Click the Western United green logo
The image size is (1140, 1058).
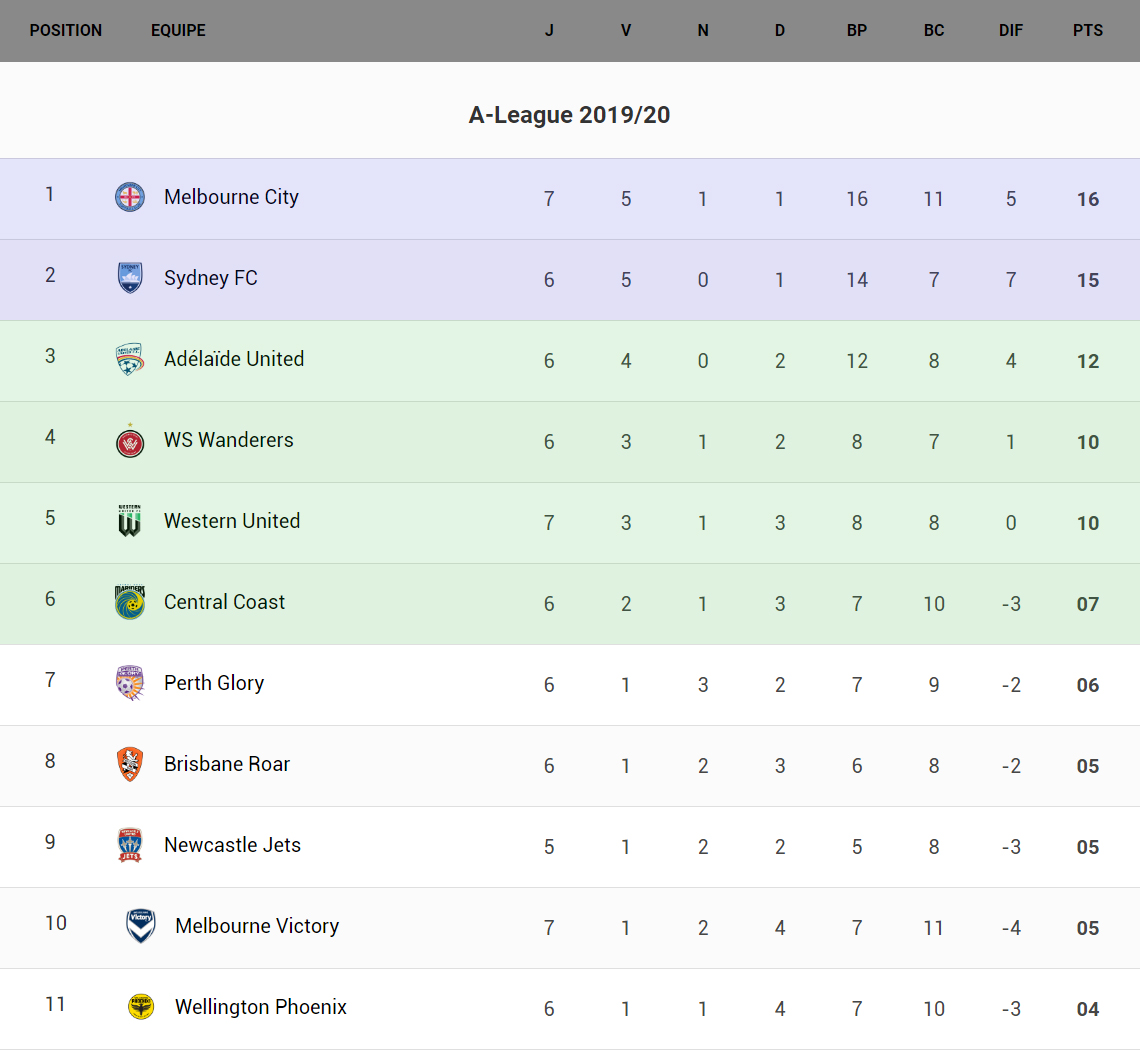(x=130, y=521)
